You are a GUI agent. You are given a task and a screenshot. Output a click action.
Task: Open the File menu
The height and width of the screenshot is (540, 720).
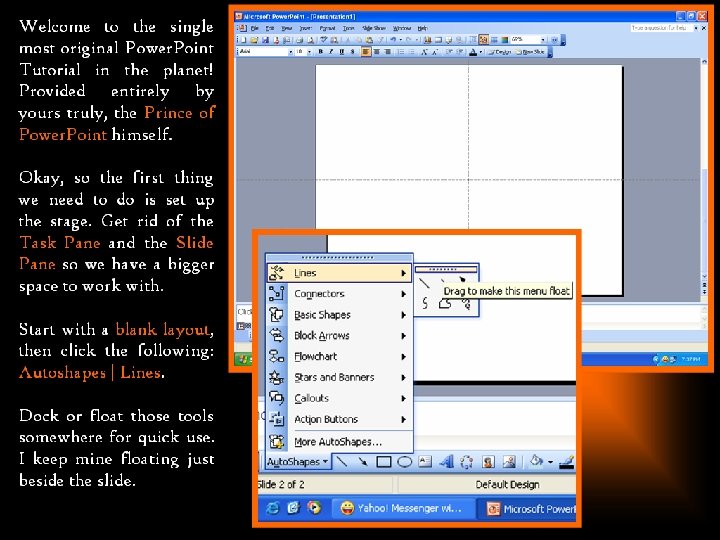click(x=254, y=28)
